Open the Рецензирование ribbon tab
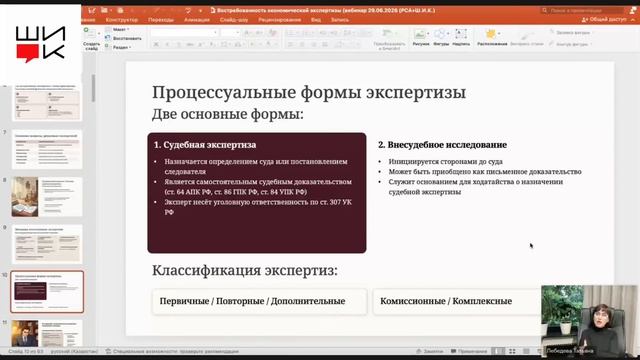The width and height of the screenshot is (640, 360). click(x=280, y=20)
